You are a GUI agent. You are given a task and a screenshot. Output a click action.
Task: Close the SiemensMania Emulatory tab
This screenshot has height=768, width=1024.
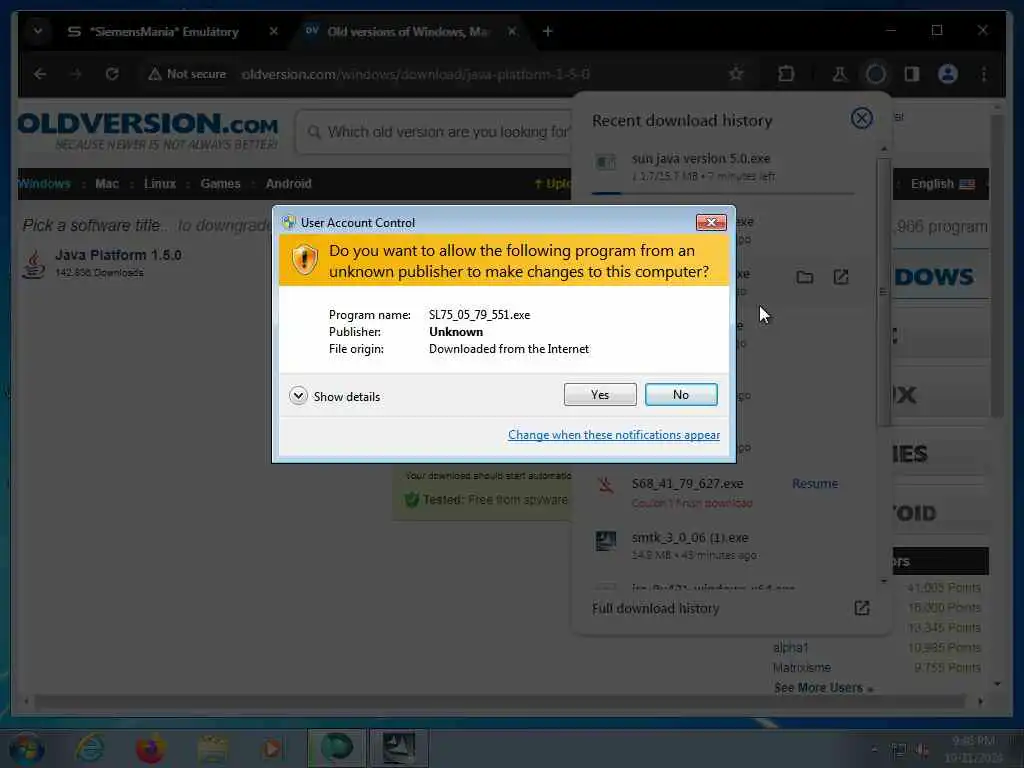coord(274,31)
